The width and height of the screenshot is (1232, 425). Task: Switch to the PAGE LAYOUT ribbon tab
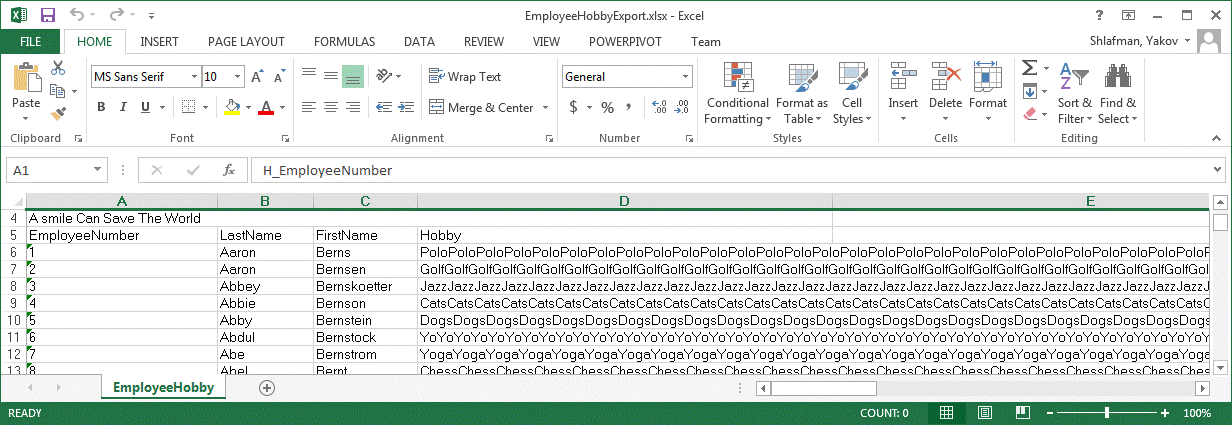pyautogui.click(x=246, y=41)
